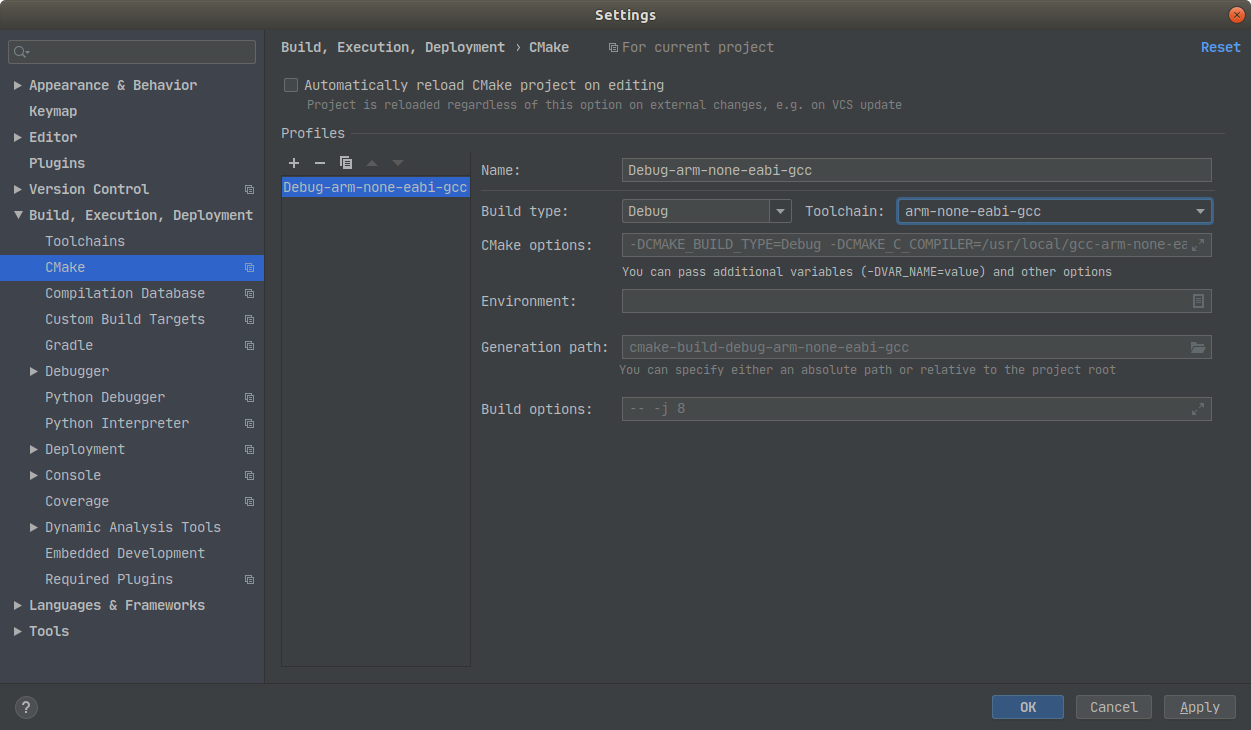Click project-level icon beside Compilation Database

coord(249,294)
